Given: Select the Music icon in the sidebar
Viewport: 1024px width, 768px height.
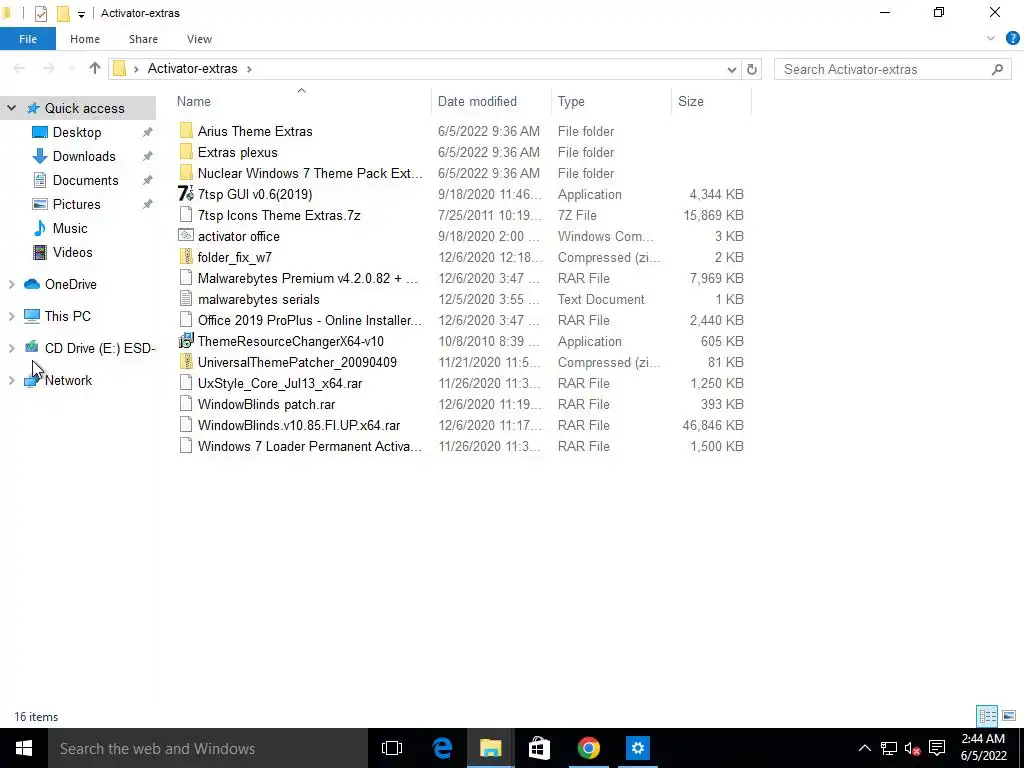Looking at the screenshot, I should (x=40, y=229).
